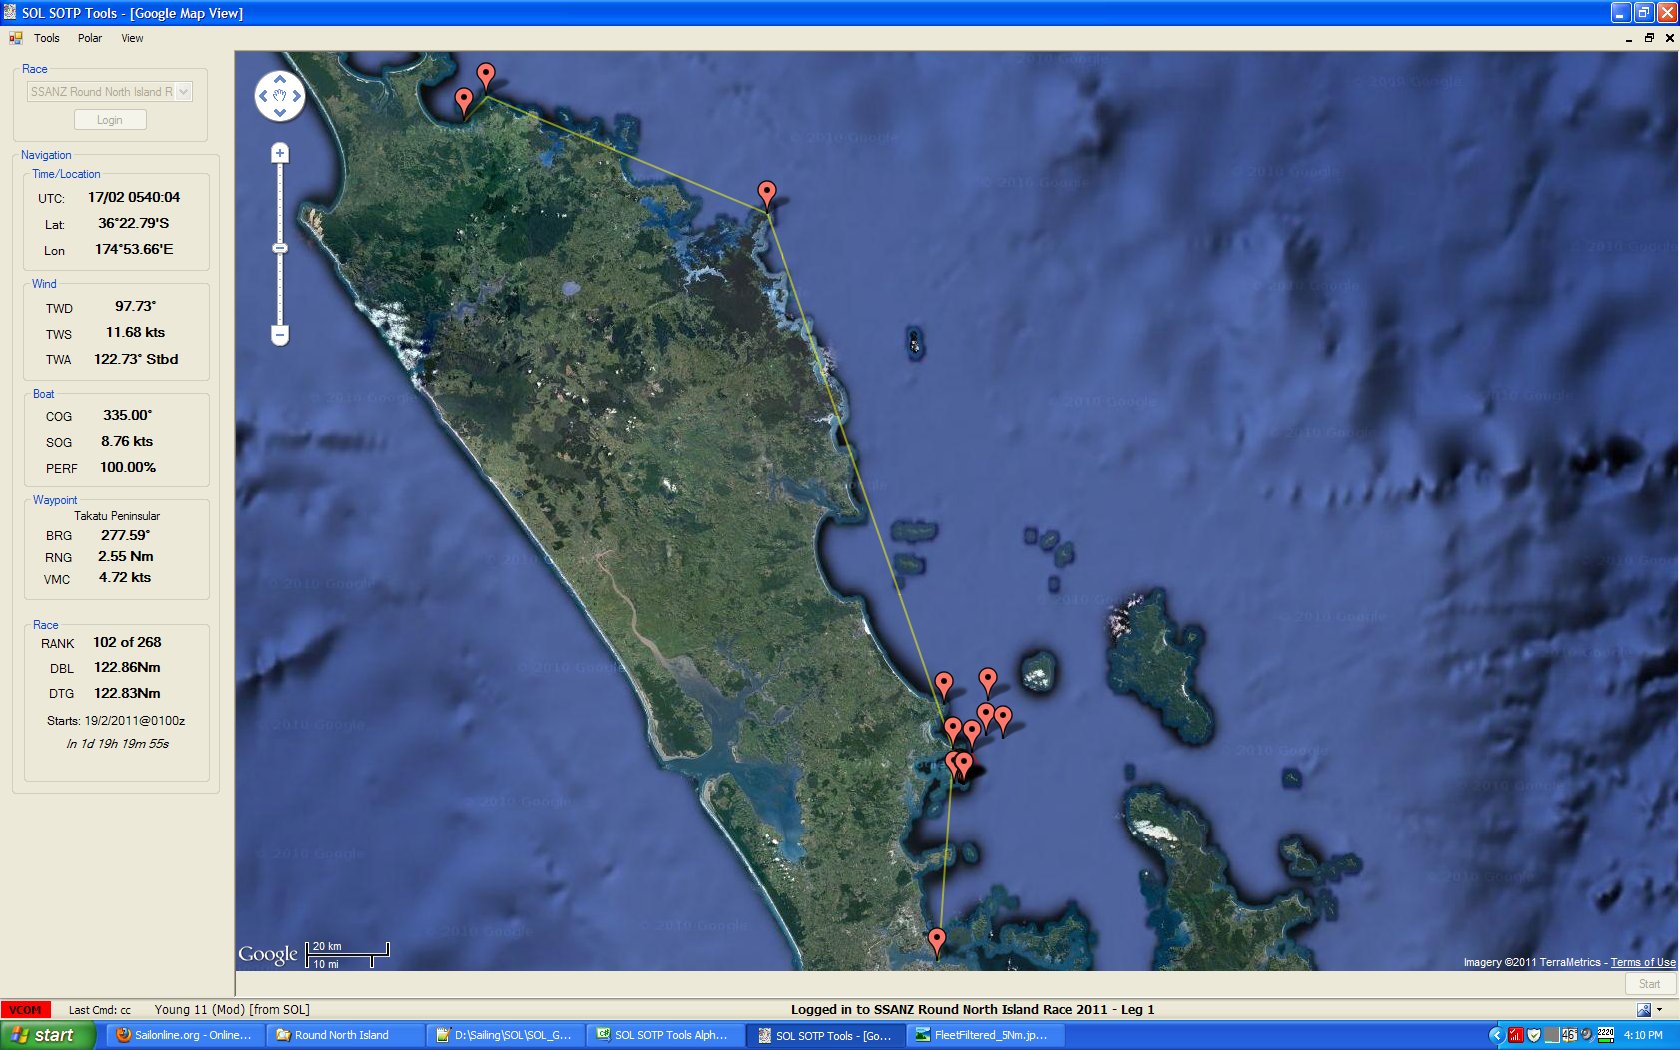Select the marker at the route's northeast corner
1680x1050 pixels.
pyautogui.click(x=767, y=194)
